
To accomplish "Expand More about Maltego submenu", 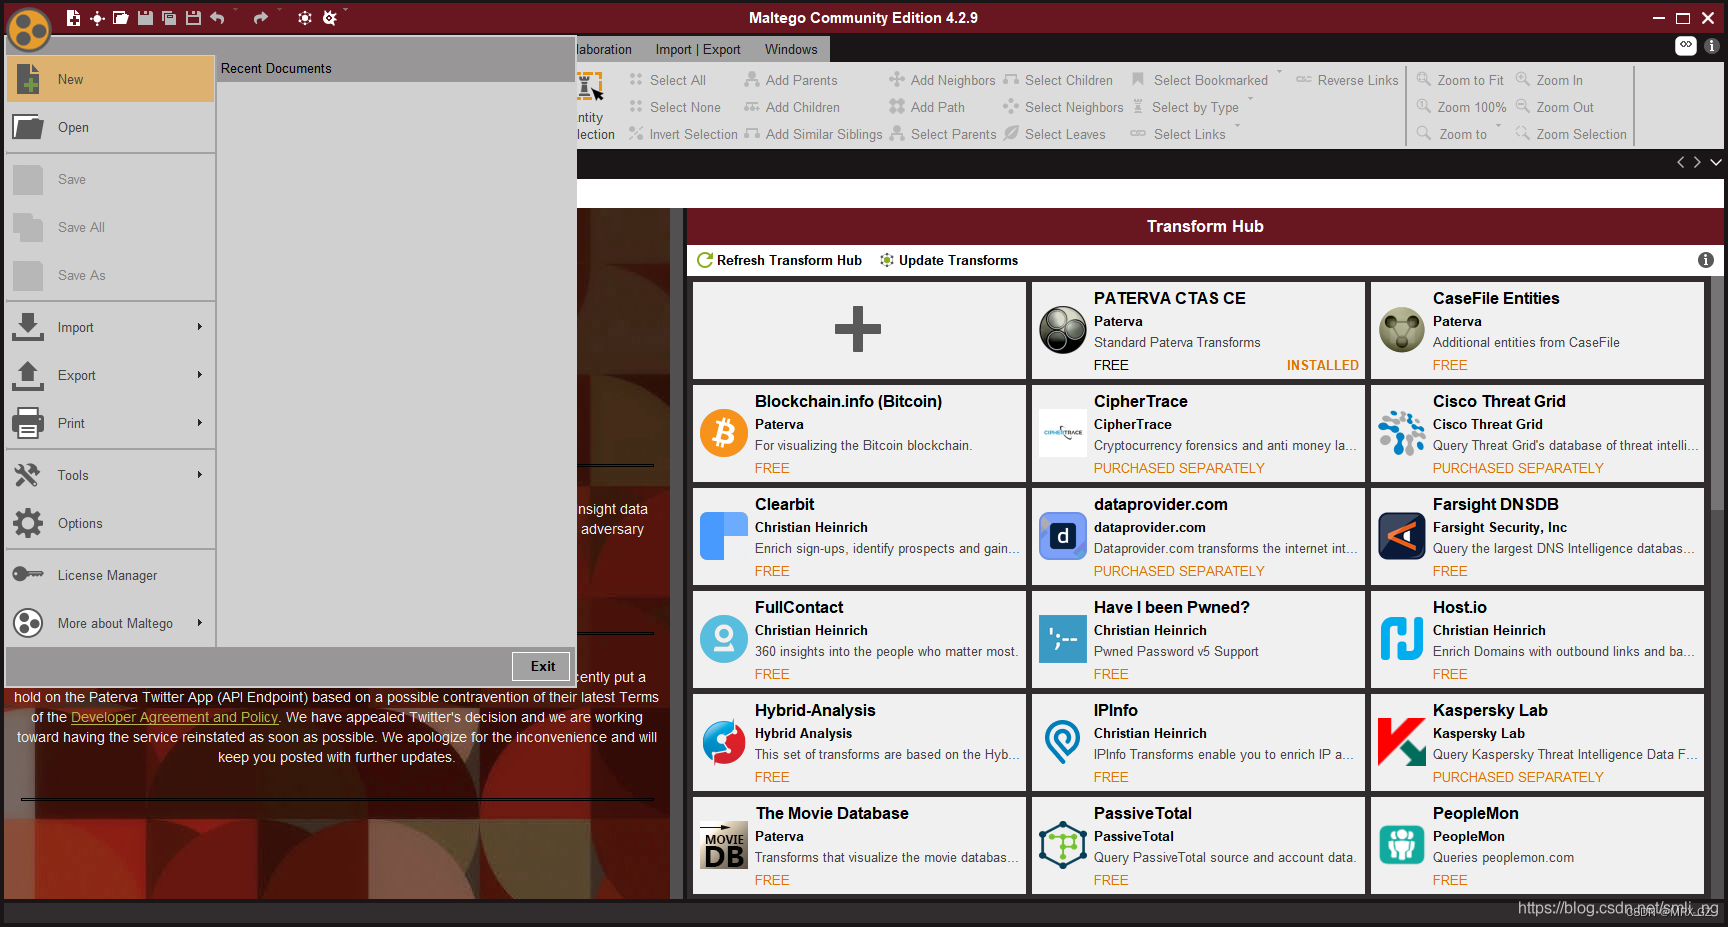I will [111, 623].
